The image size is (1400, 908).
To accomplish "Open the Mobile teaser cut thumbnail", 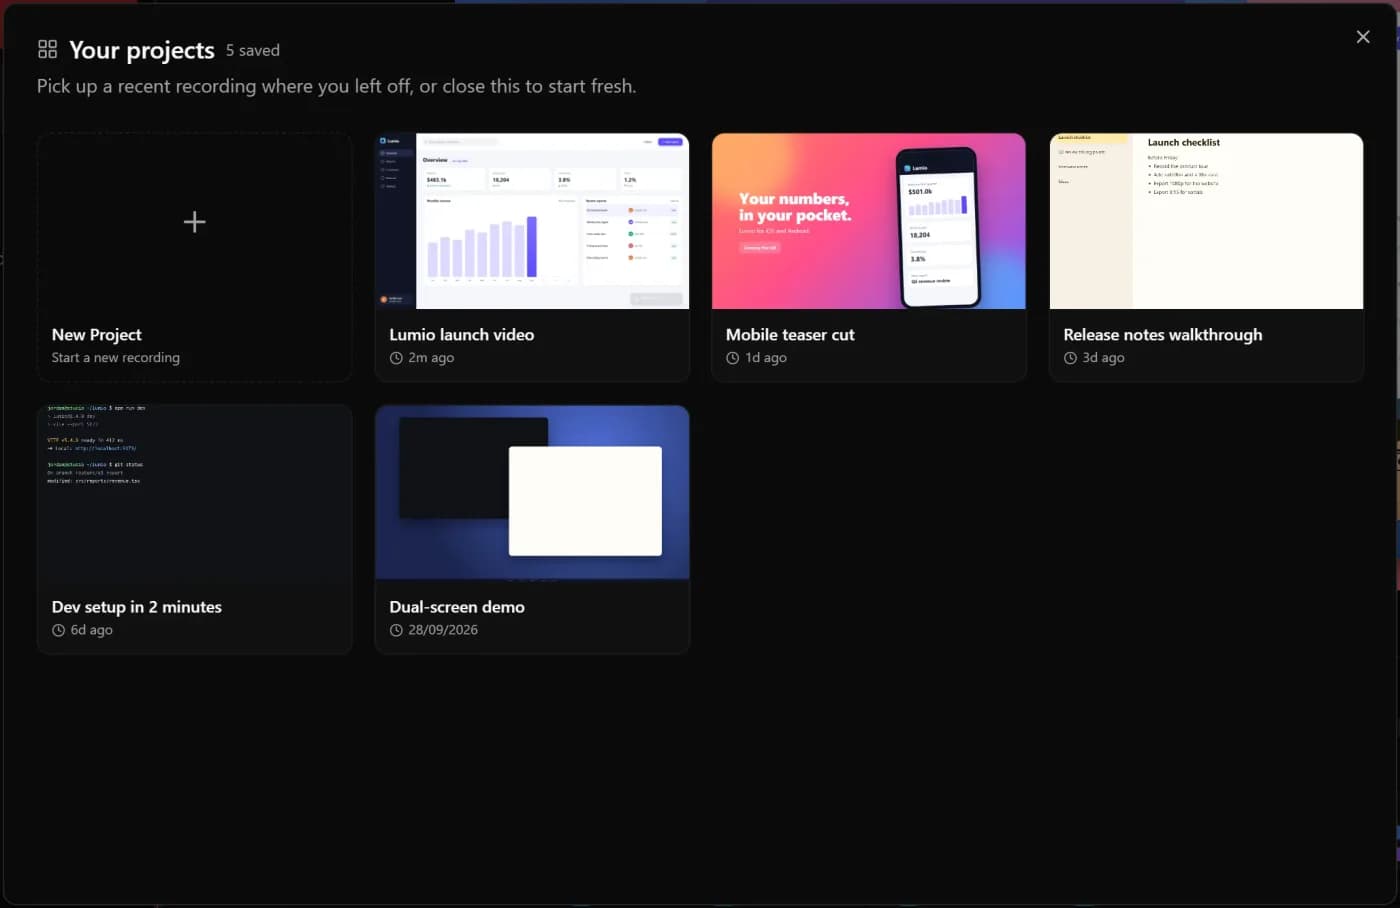I will coord(869,221).
